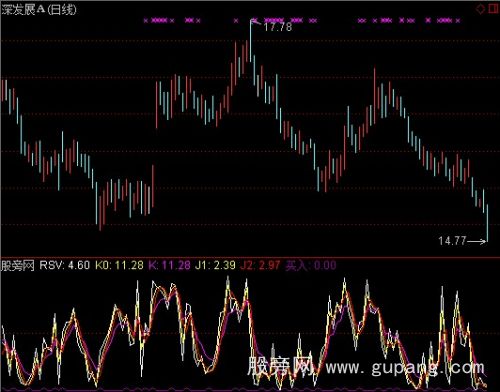Select the K0: 11.28 indicator value
500x392 pixels.
[x=119, y=265]
